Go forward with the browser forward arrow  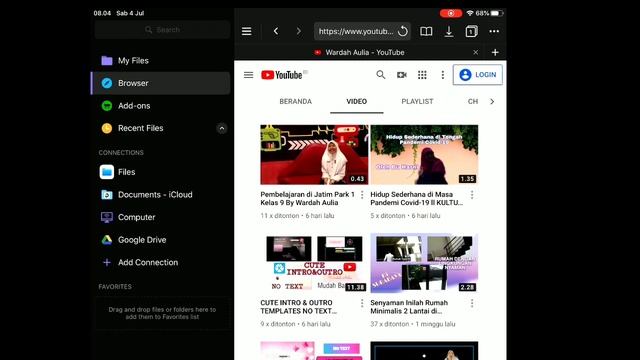[298, 31]
